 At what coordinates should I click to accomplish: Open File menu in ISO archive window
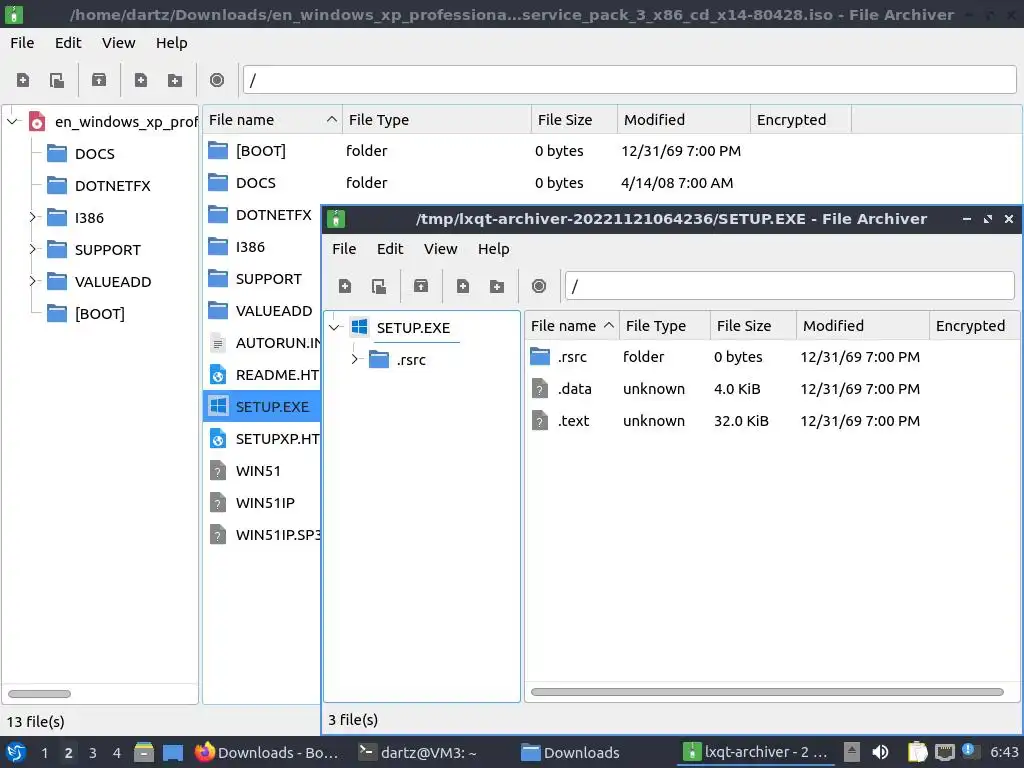click(22, 43)
